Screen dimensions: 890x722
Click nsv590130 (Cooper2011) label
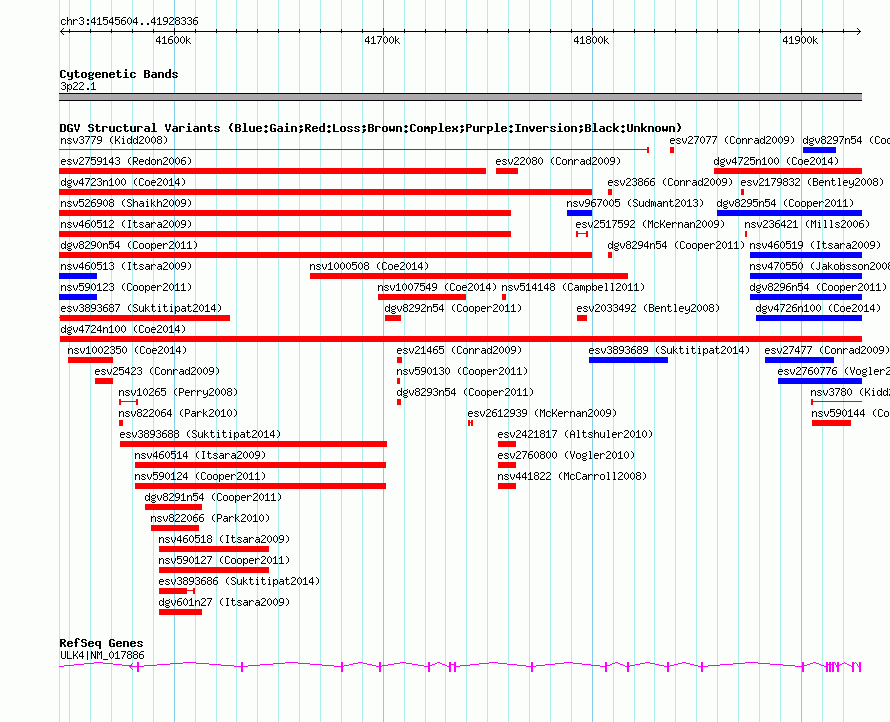click(462, 371)
